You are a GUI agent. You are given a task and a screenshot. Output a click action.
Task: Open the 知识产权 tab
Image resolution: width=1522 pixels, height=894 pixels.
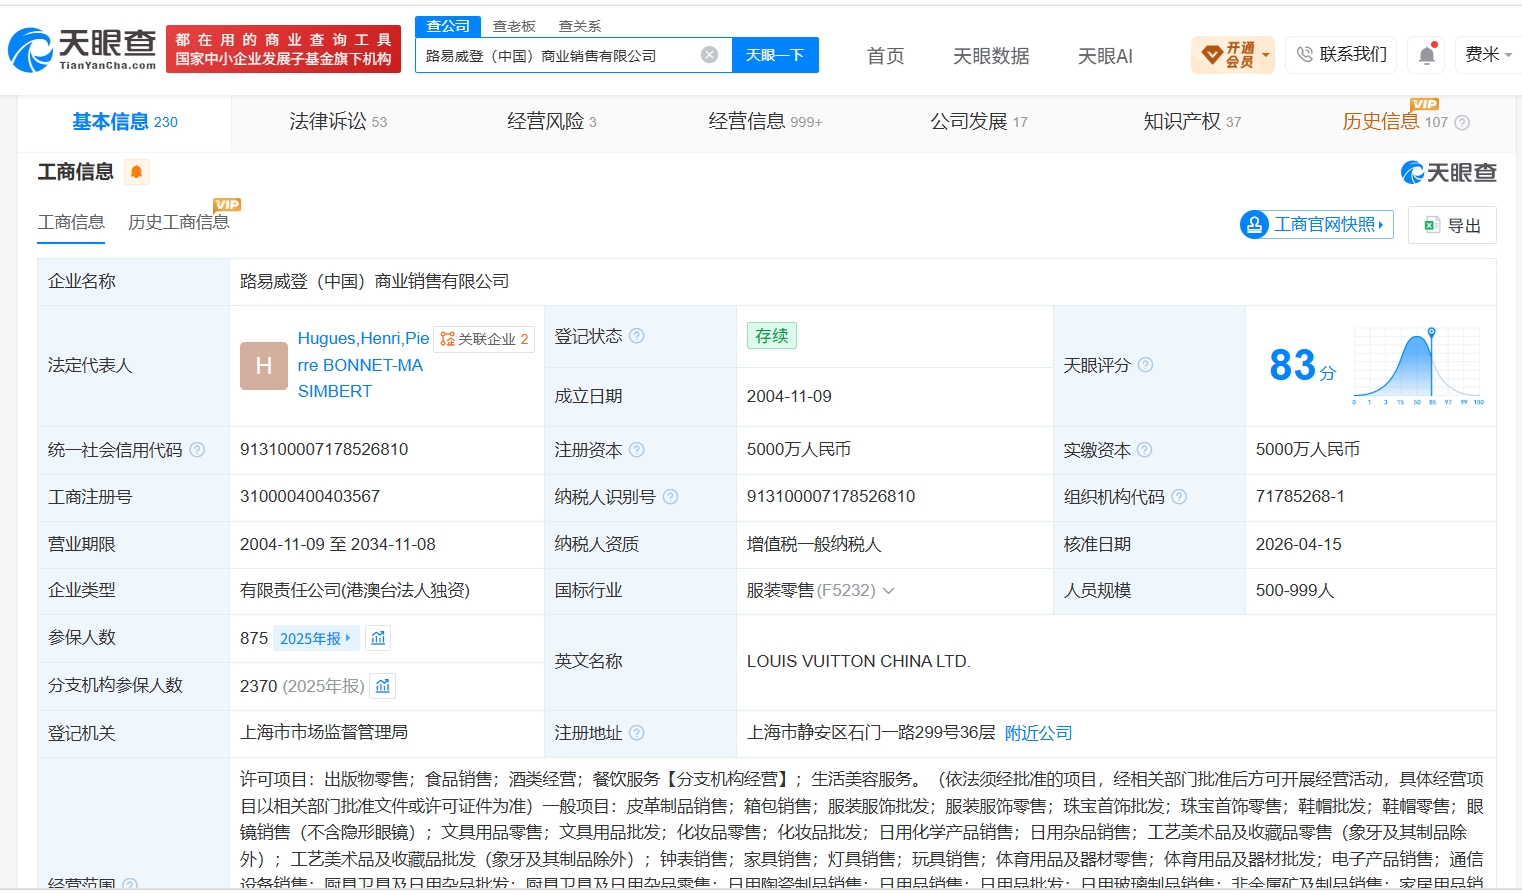pyautogui.click(x=1192, y=122)
